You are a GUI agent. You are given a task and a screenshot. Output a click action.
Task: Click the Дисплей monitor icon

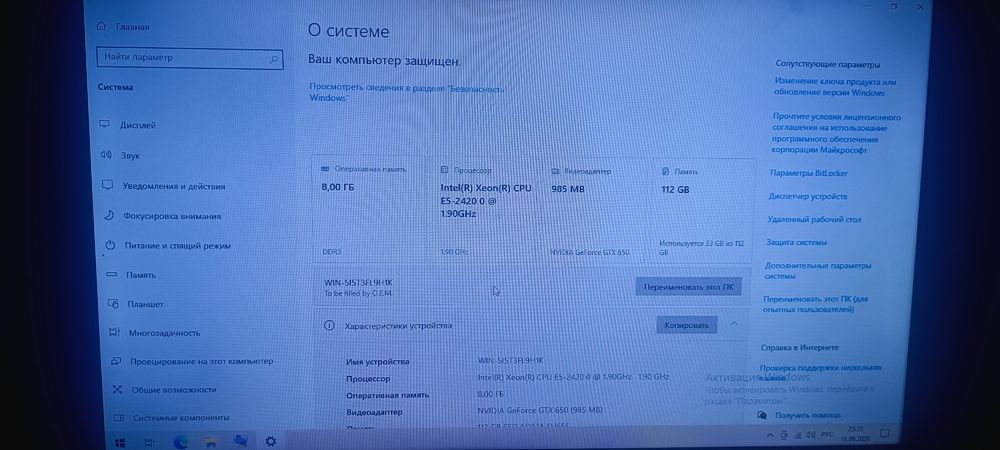point(105,124)
